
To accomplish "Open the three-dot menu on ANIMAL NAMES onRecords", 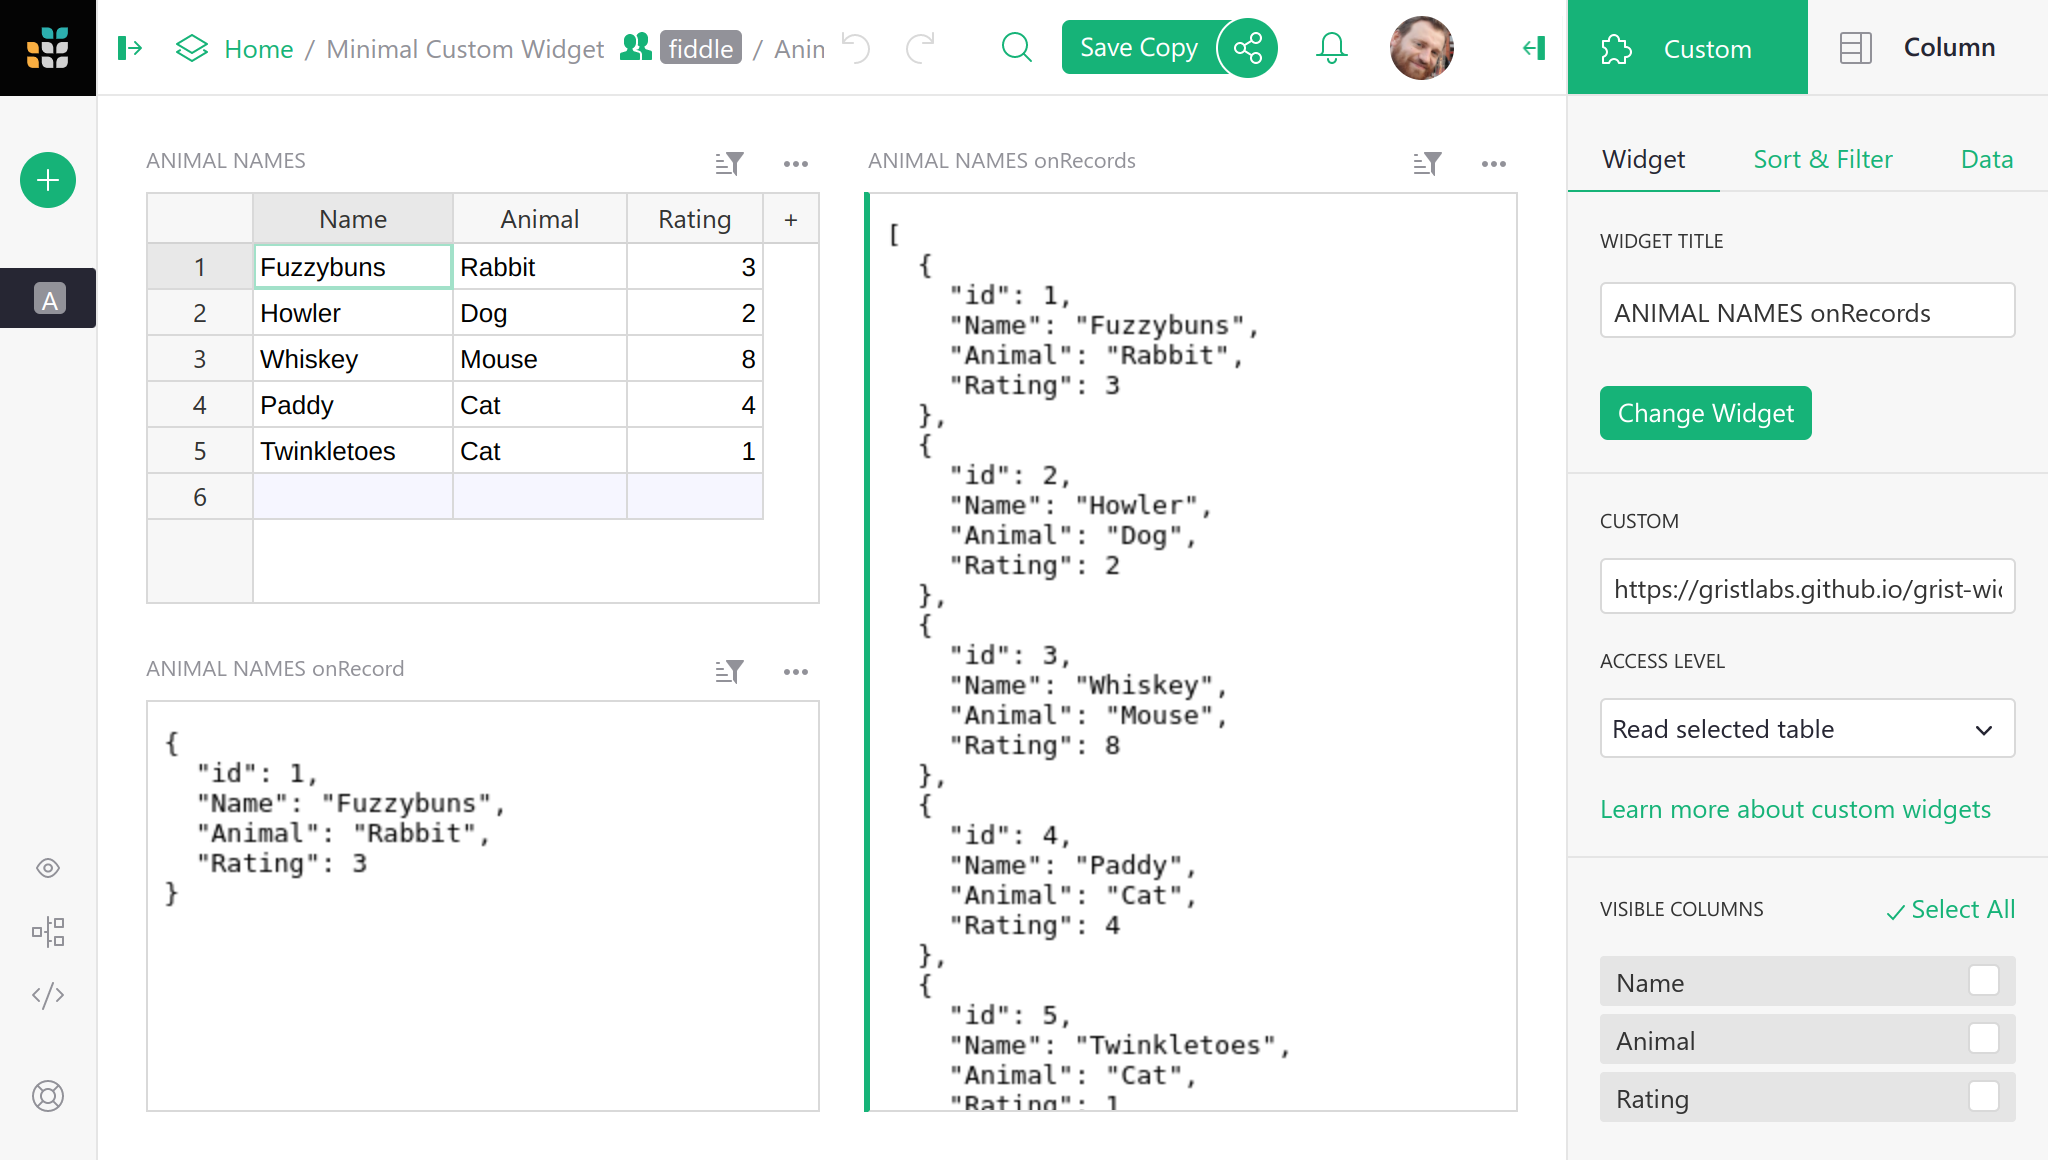I will coord(1494,163).
